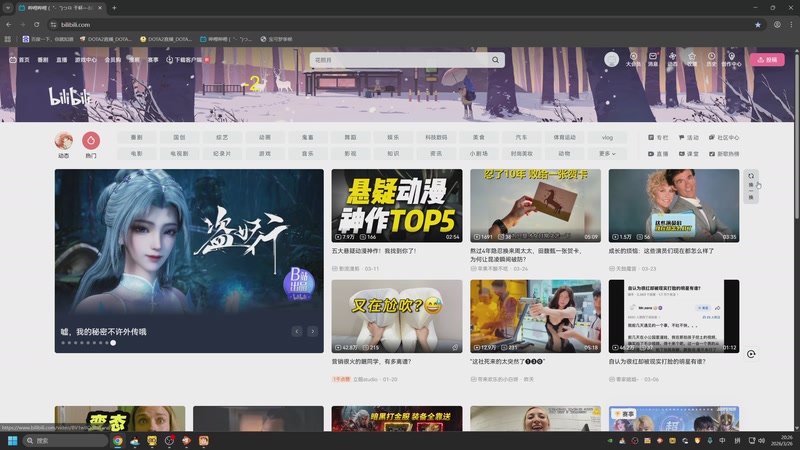This screenshot has width=800, height=450.
Task: Open the 收藏 favorites star icon
Action: click(692, 59)
